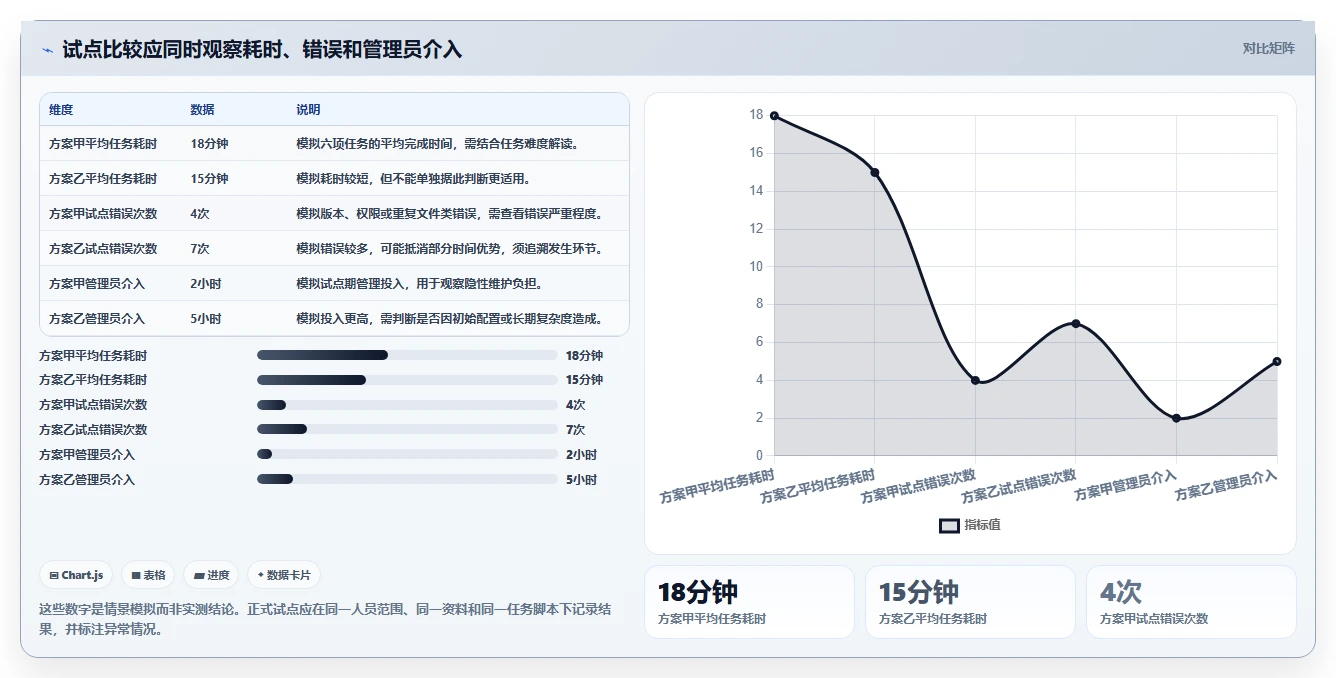Click description starting 模拟试点期管理投入
This screenshot has width=1336, height=678.
click(x=419, y=284)
